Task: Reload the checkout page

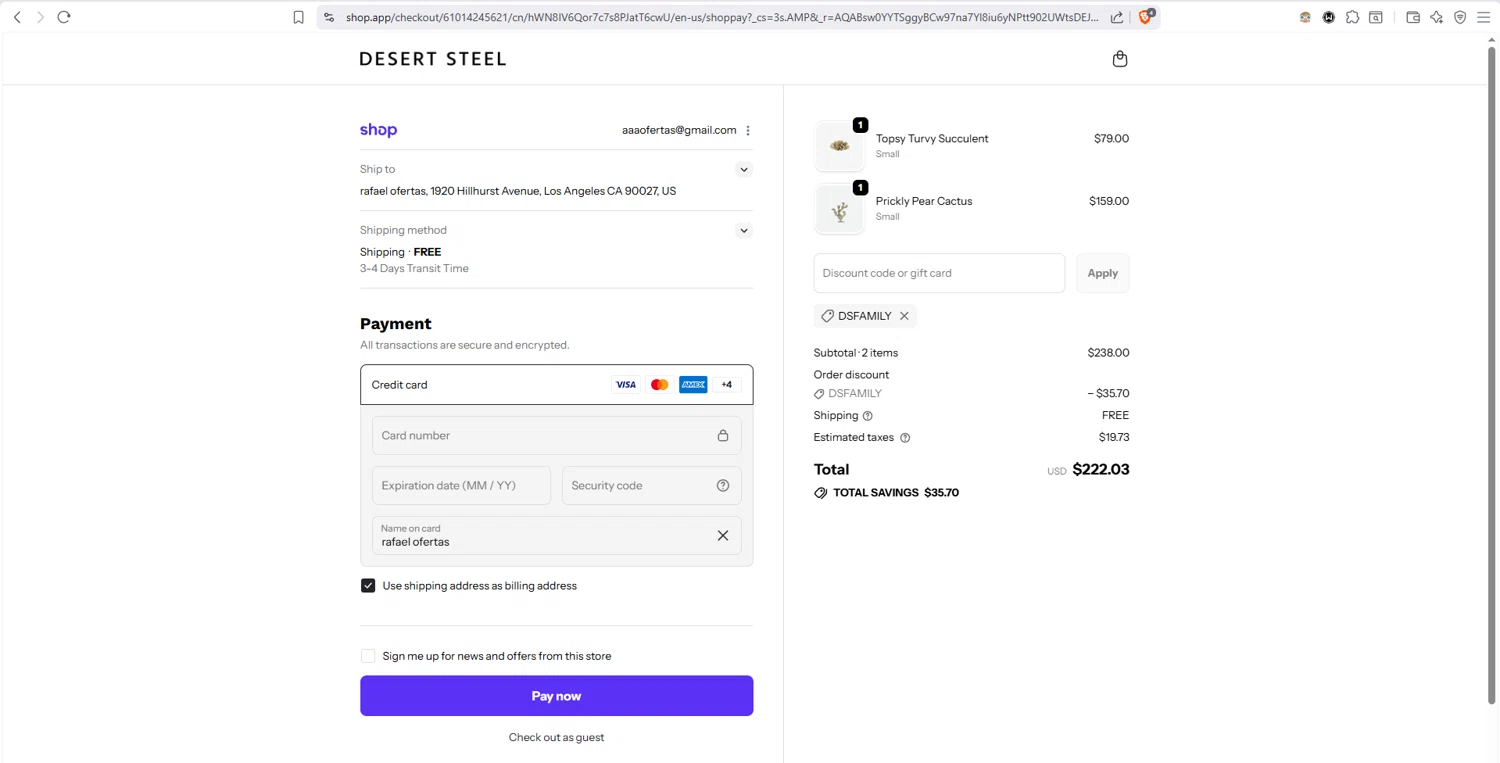Action: [x=64, y=17]
